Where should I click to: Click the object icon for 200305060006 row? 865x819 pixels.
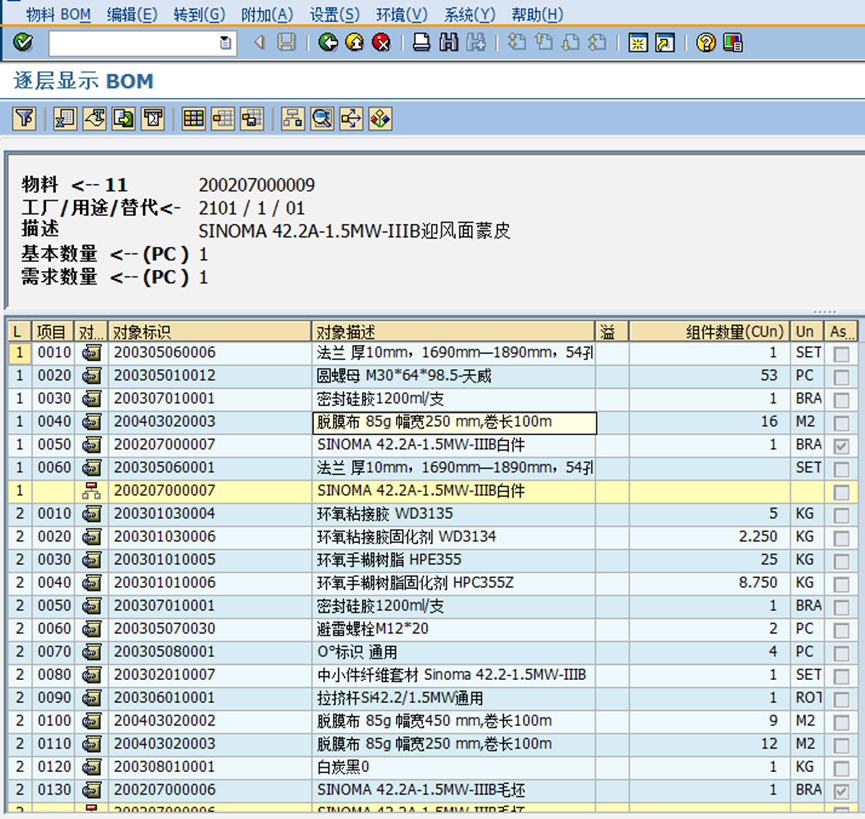pyautogui.click(x=92, y=353)
